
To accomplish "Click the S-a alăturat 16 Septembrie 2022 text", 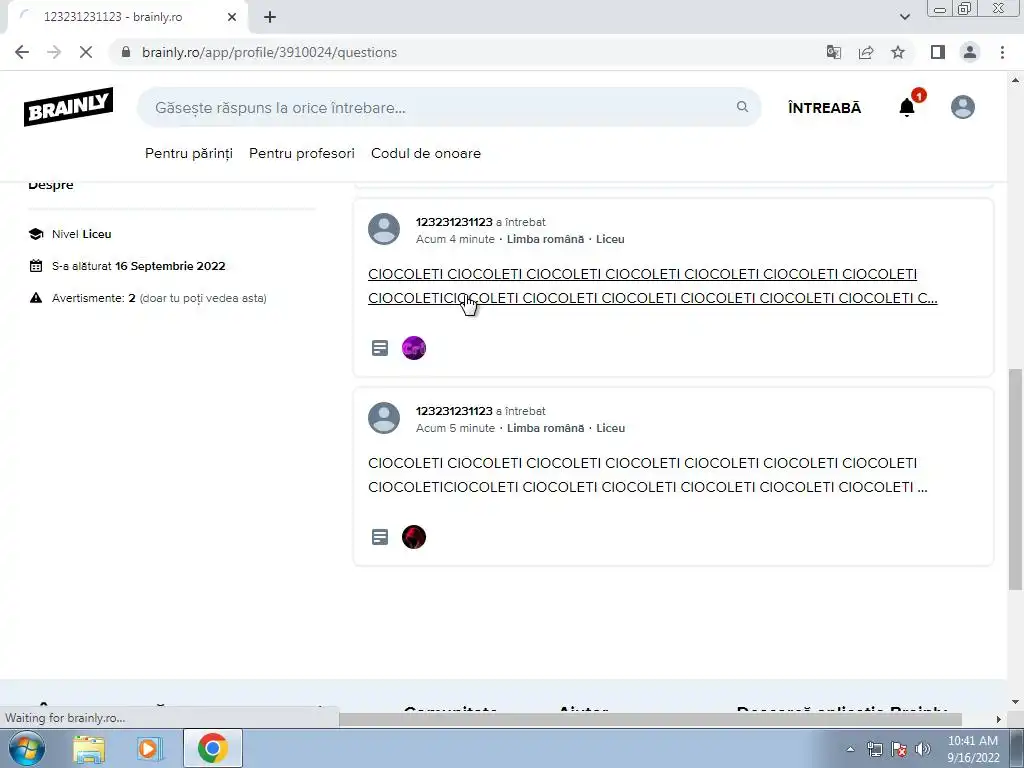I will pos(138,266).
